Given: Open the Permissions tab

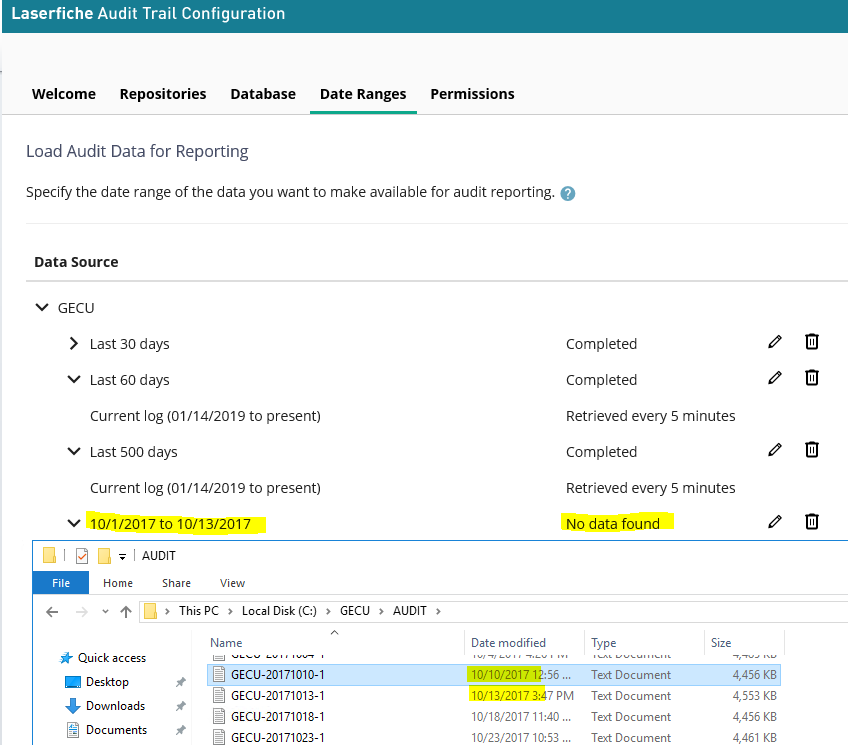Looking at the screenshot, I should [472, 94].
